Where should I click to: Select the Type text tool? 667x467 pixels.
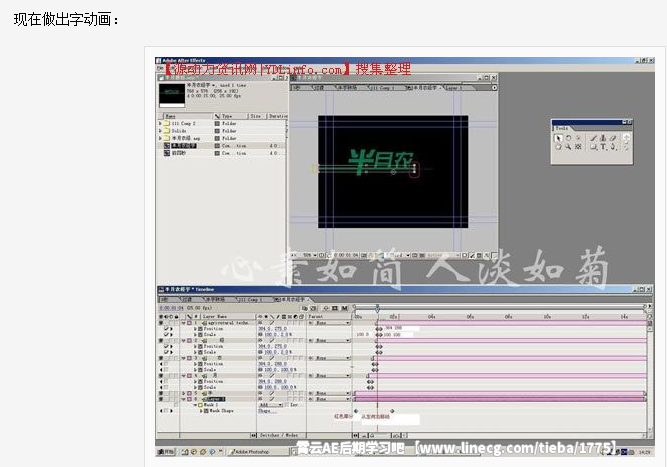[x=603, y=147]
